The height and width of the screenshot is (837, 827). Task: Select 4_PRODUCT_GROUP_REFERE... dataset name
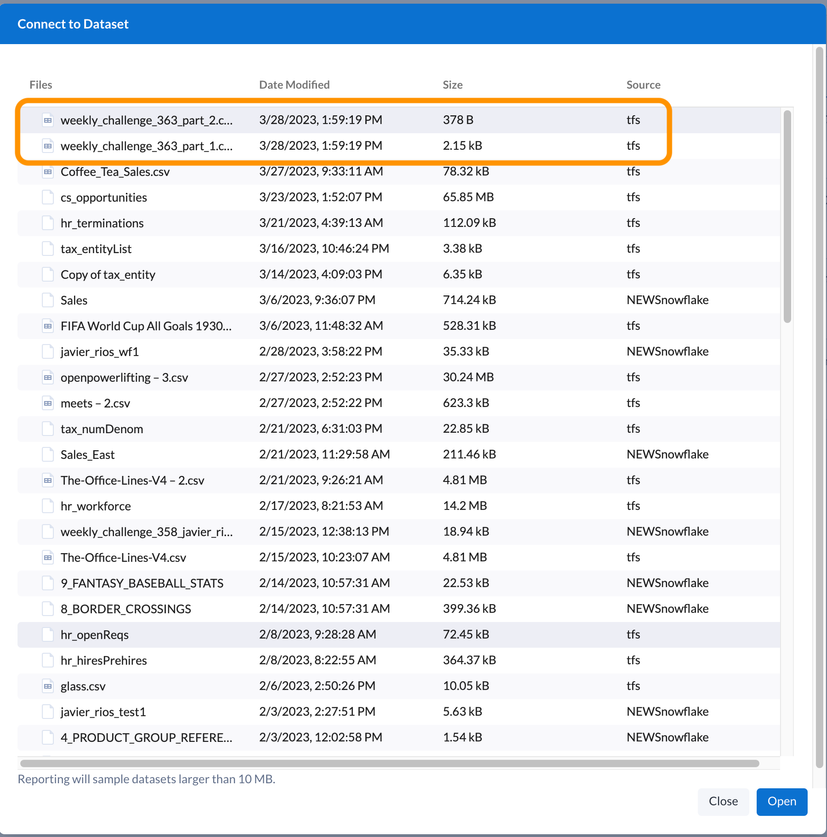[146, 737]
